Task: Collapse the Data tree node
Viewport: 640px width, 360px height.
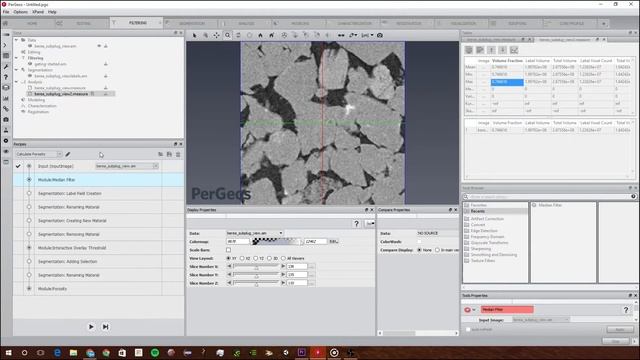Action: point(16,40)
